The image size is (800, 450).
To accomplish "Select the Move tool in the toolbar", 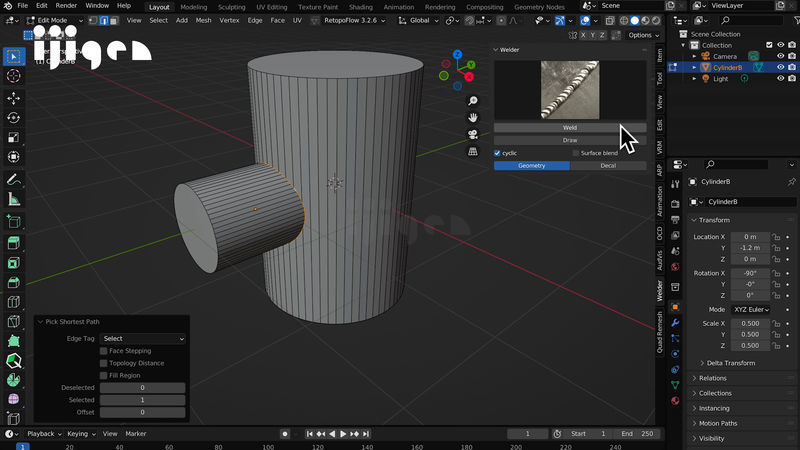I will (x=13, y=98).
